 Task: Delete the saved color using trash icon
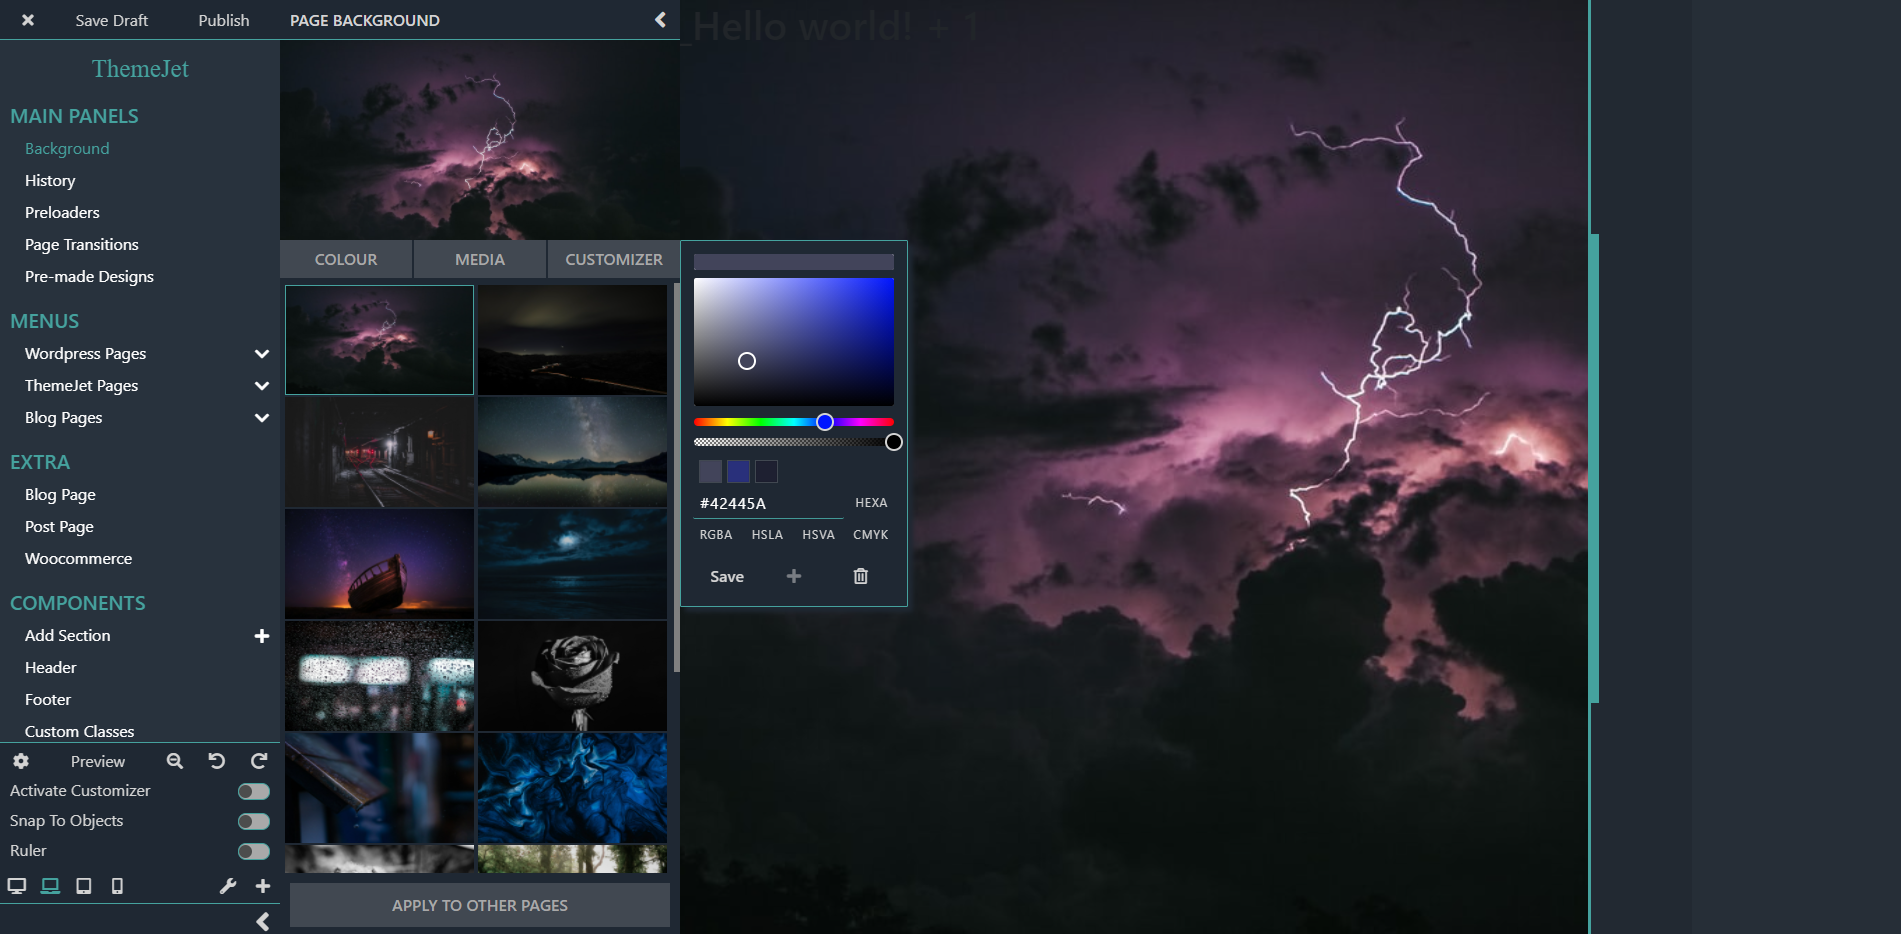point(860,576)
